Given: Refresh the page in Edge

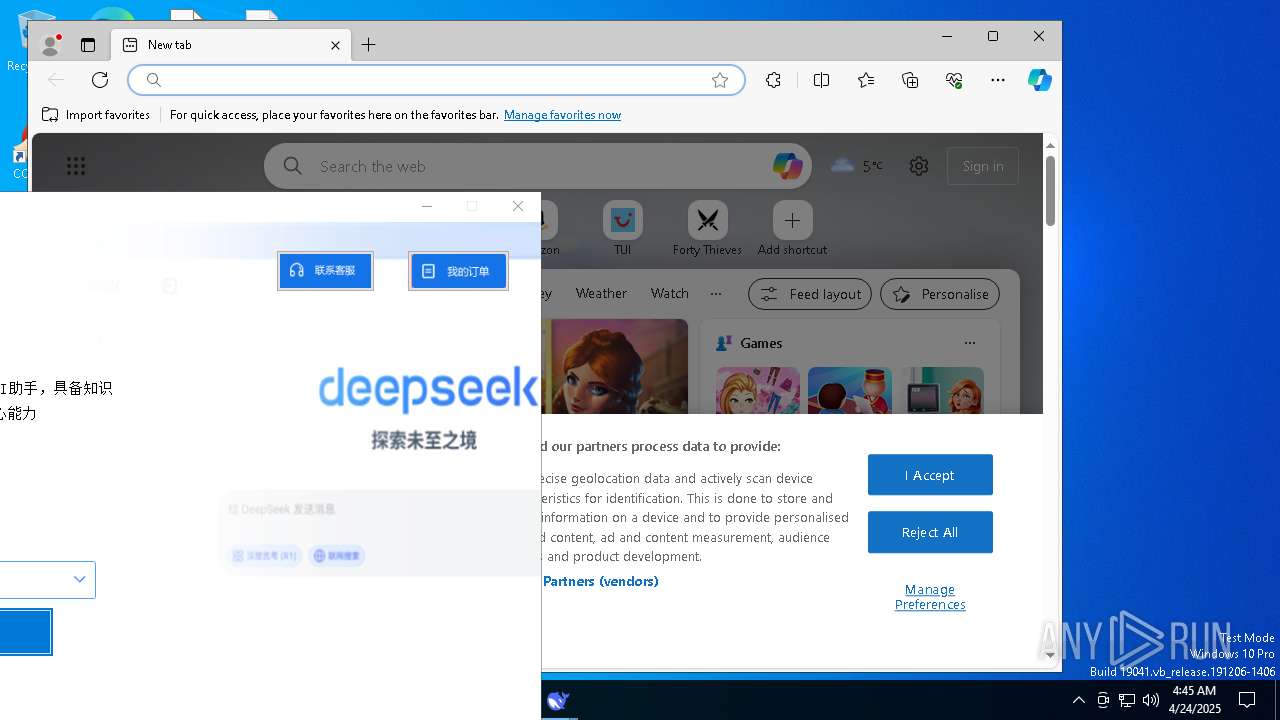Looking at the screenshot, I should pos(100,80).
